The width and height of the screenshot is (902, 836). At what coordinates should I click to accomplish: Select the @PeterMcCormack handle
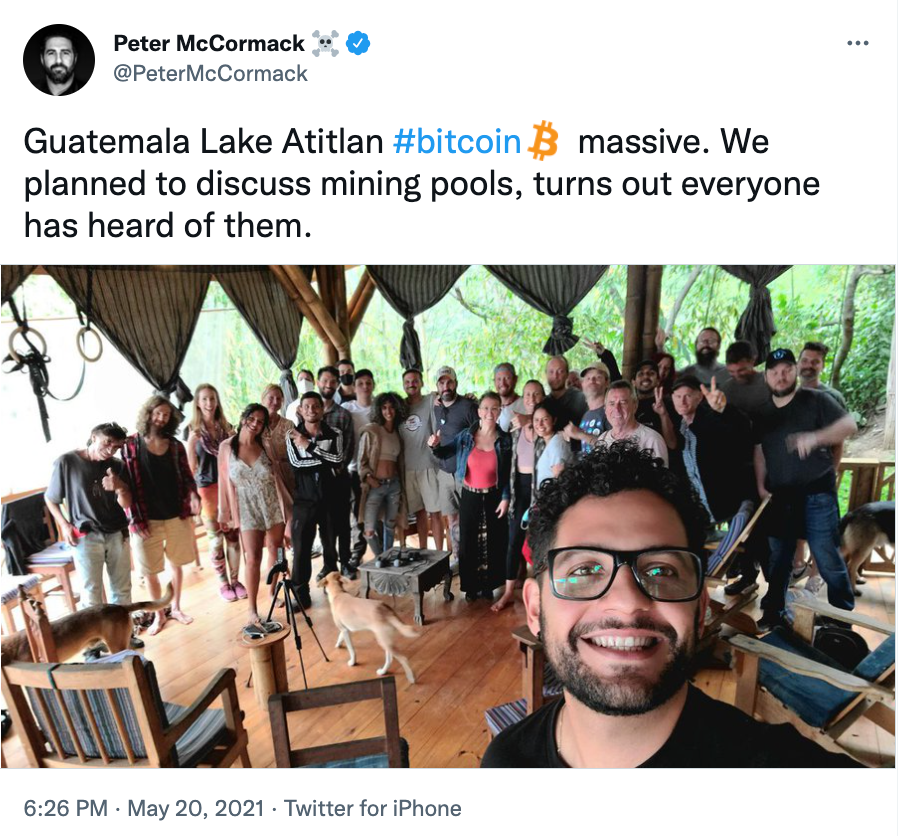pyautogui.click(x=211, y=73)
